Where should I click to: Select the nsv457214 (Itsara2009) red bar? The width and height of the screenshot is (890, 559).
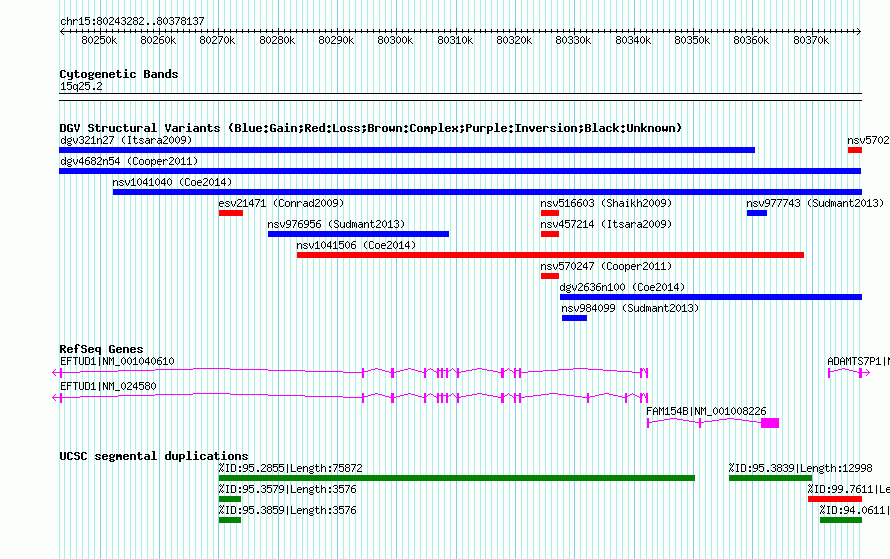click(549, 234)
